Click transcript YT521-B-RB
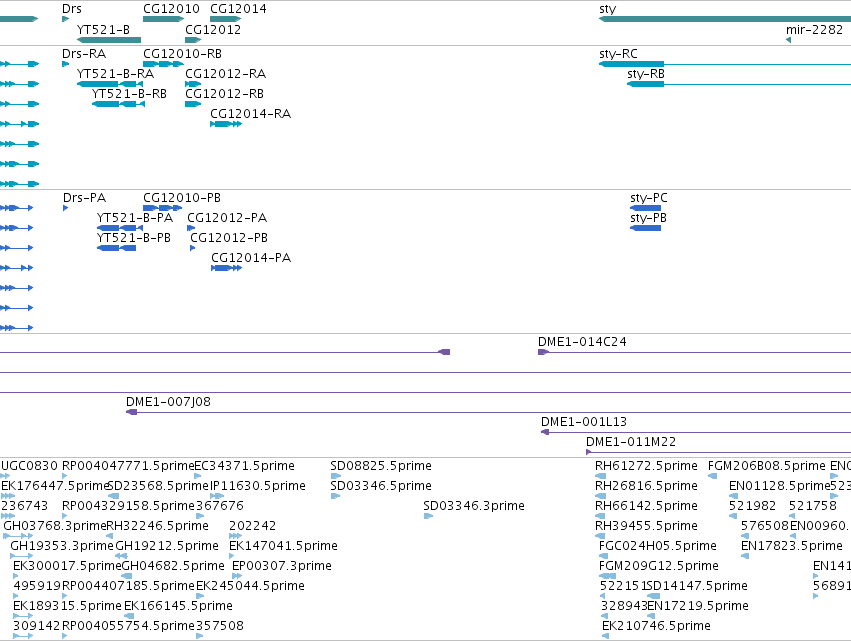 click(x=118, y=104)
